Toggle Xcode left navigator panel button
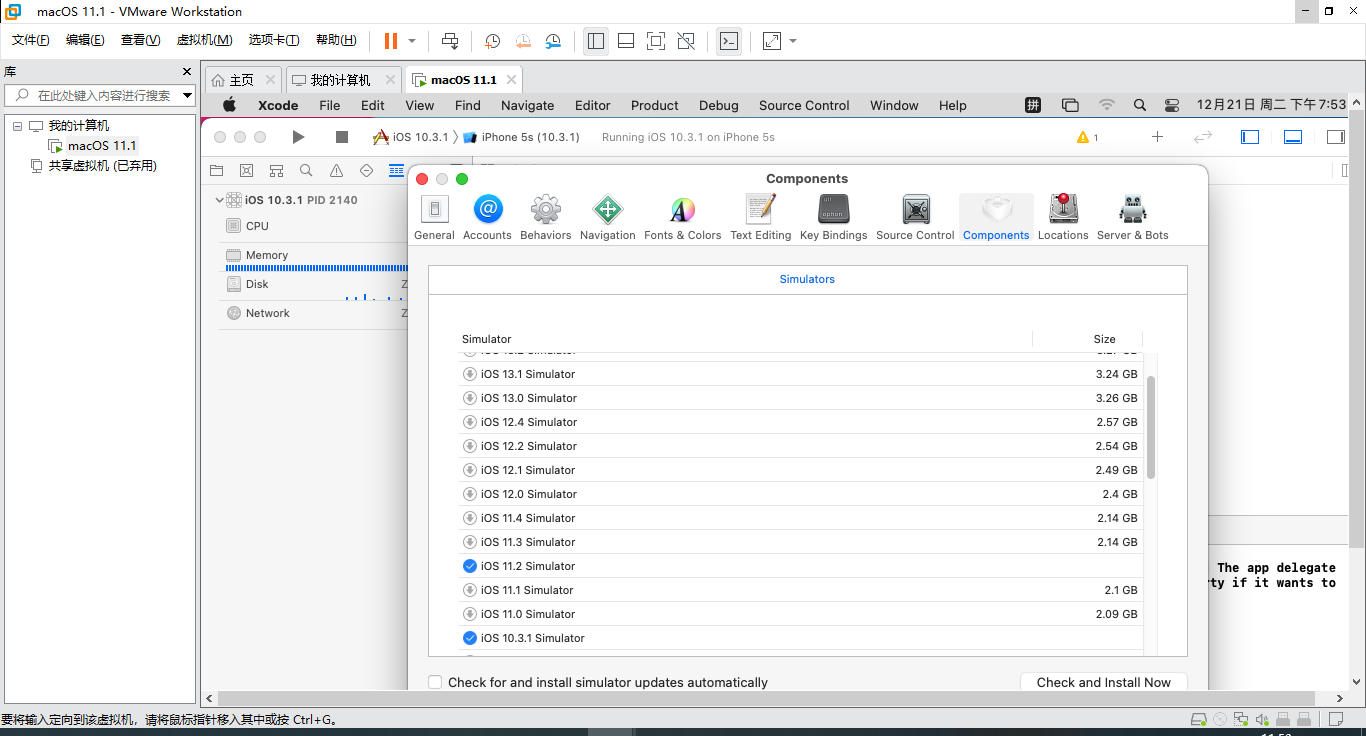 tap(1250, 137)
